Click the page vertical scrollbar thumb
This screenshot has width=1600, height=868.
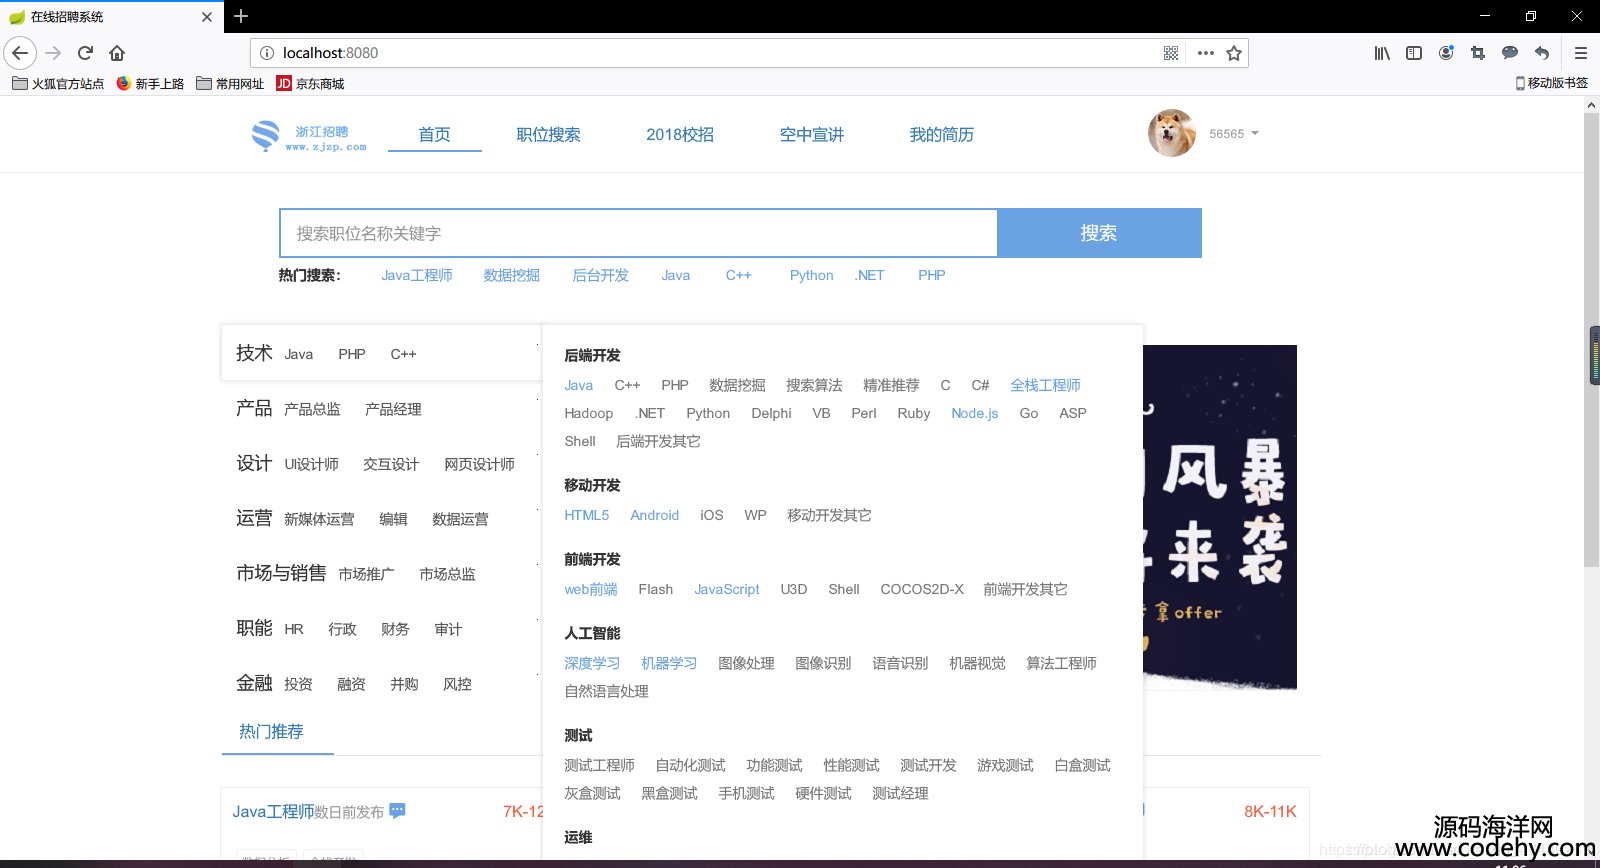click(1591, 340)
